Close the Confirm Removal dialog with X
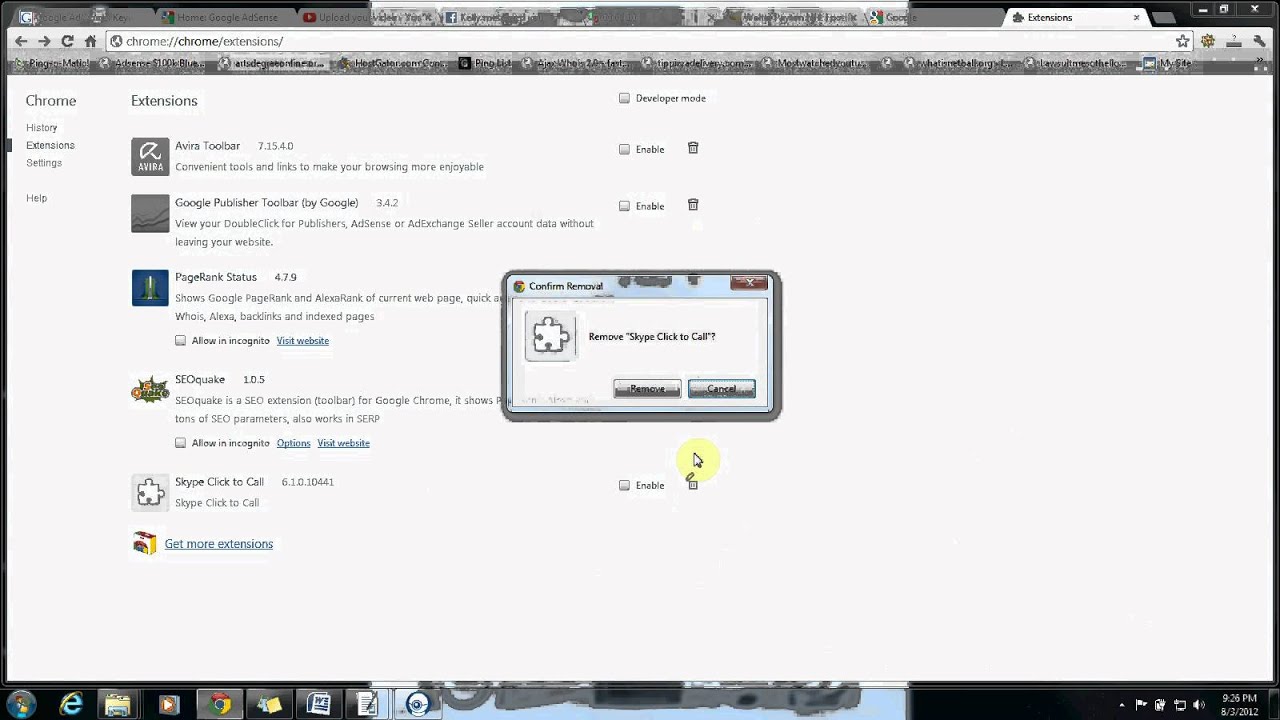The width and height of the screenshot is (1280, 720). click(749, 283)
